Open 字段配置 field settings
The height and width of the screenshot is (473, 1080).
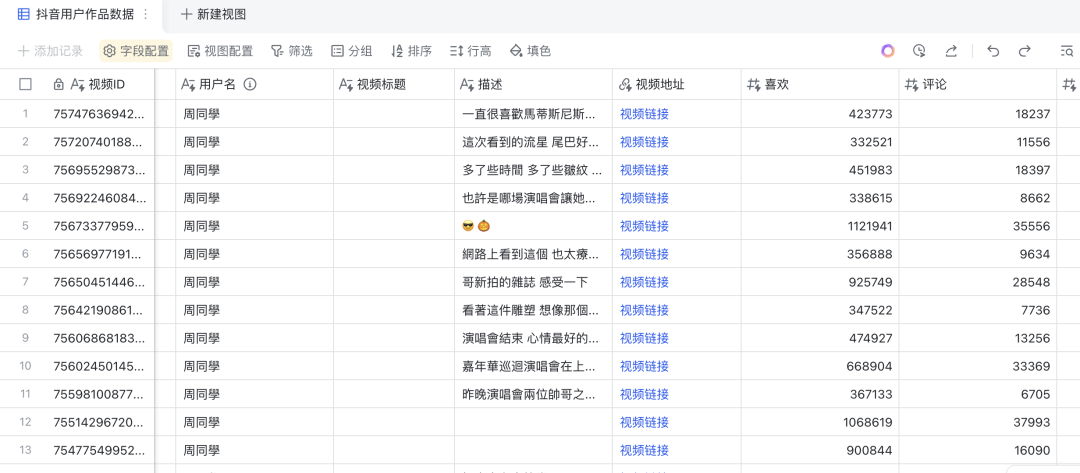(136, 51)
